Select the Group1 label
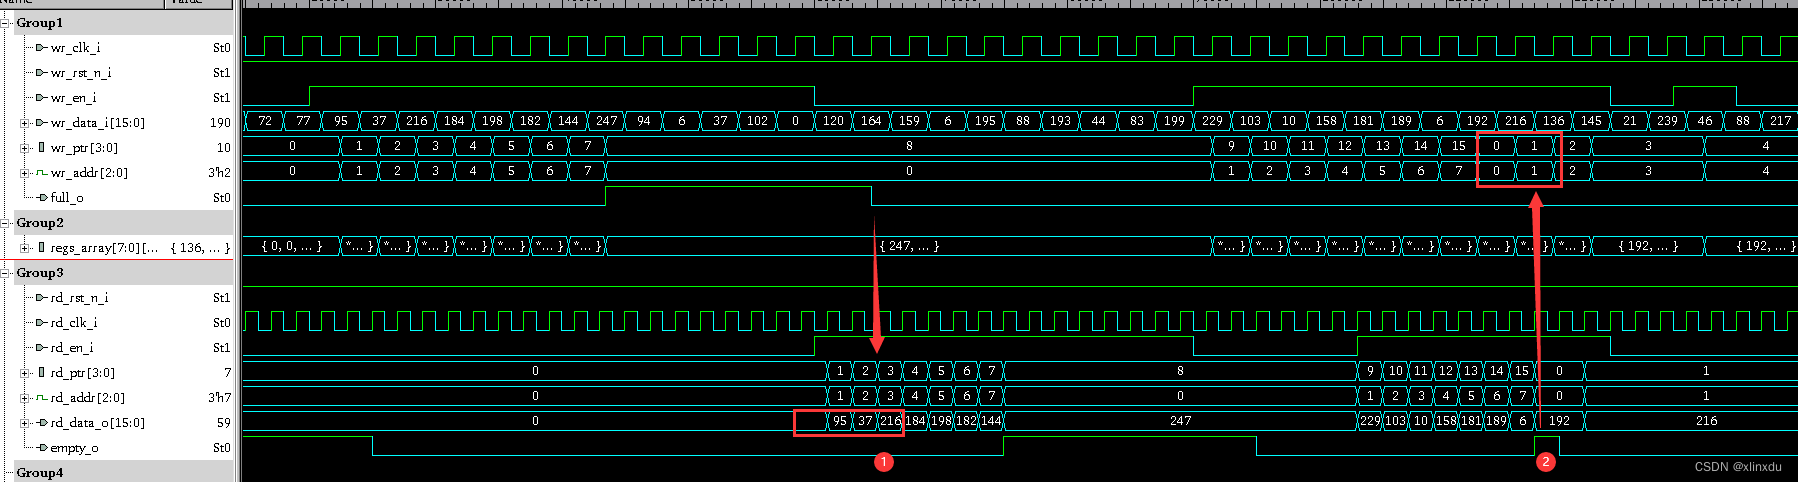1798x482 pixels. [39, 22]
